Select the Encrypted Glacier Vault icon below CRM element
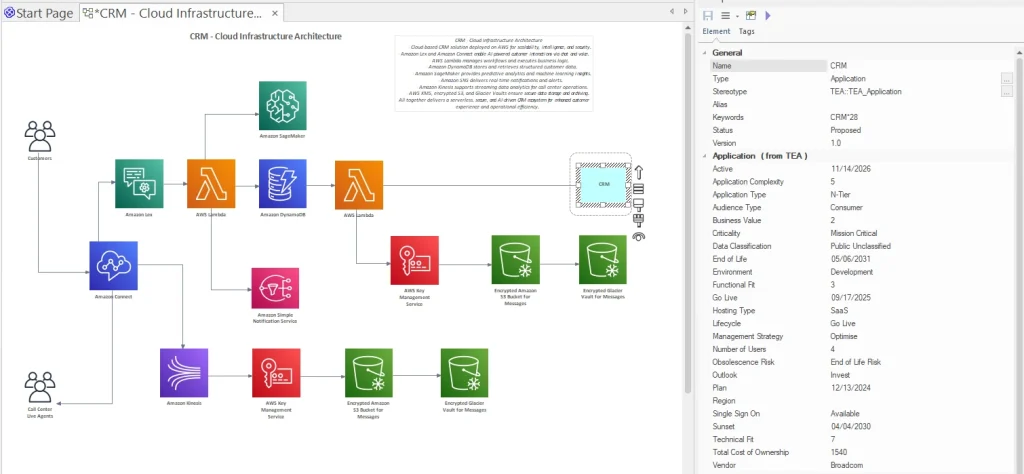Image resolution: width=1024 pixels, height=474 pixels. point(603,260)
